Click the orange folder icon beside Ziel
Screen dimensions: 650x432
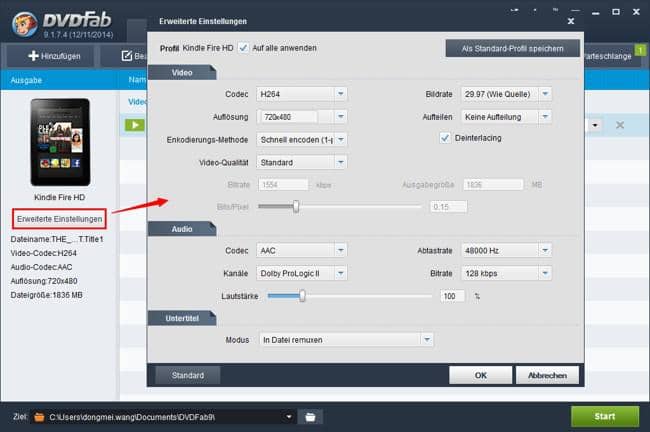(x=39, y=417)
